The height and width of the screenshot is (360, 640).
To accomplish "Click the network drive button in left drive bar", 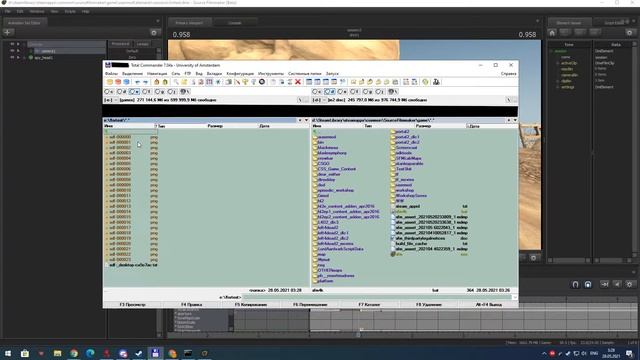I will 185,91.
